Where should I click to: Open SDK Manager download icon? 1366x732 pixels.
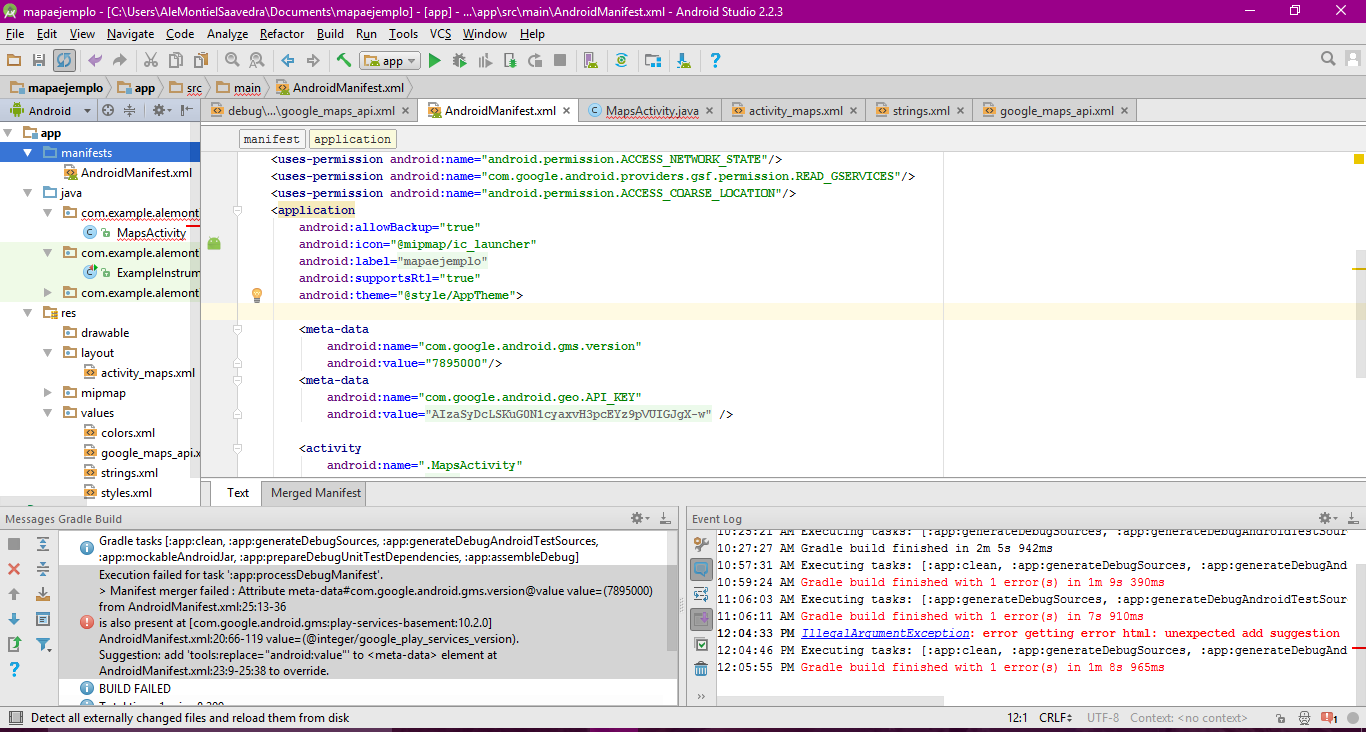click(x=683, y=61)
